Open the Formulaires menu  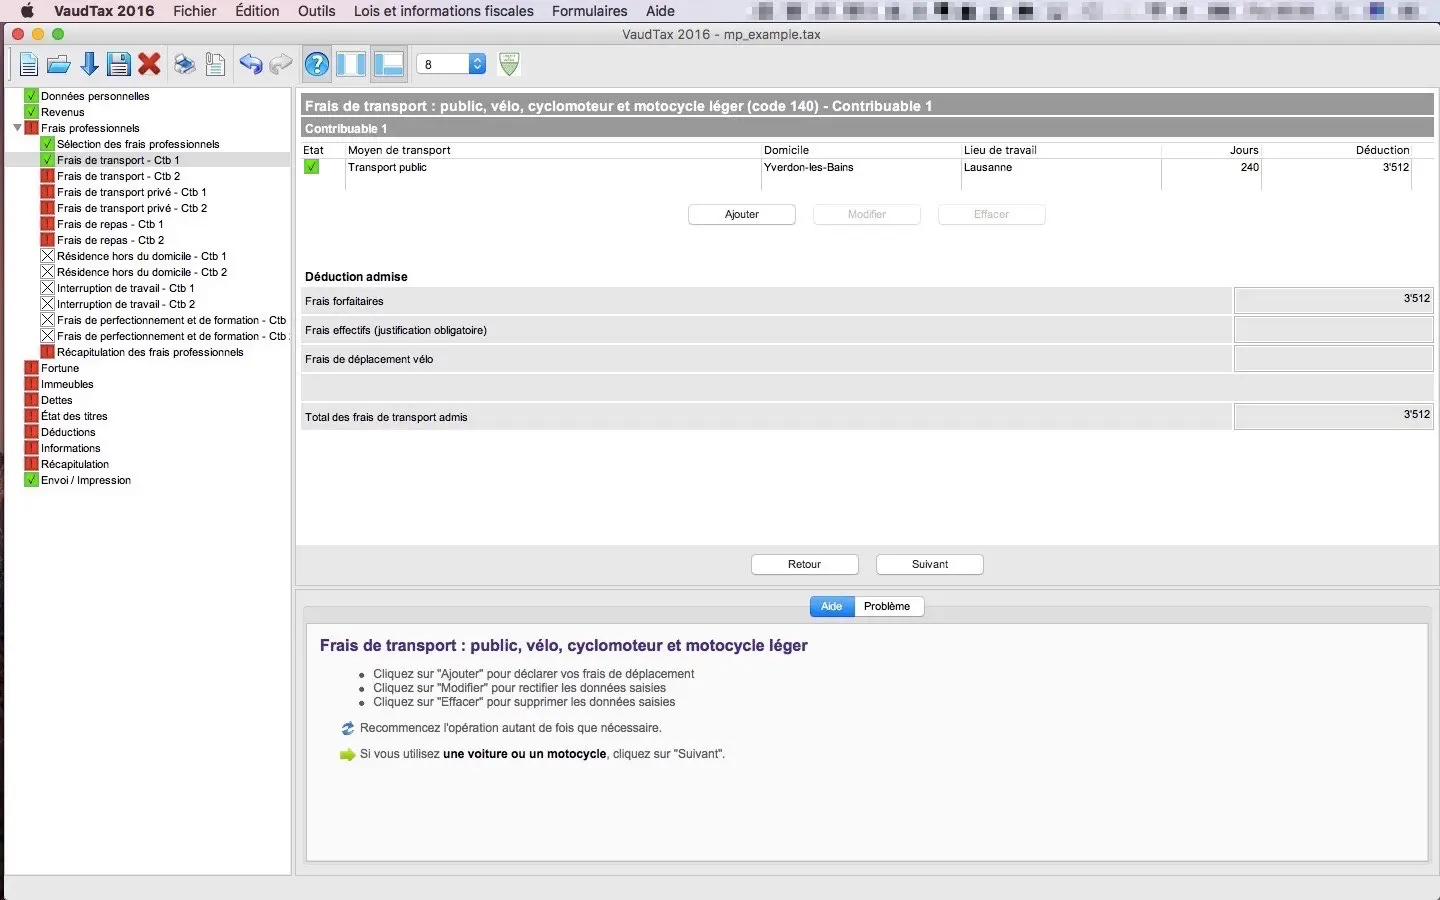point(590,11)
